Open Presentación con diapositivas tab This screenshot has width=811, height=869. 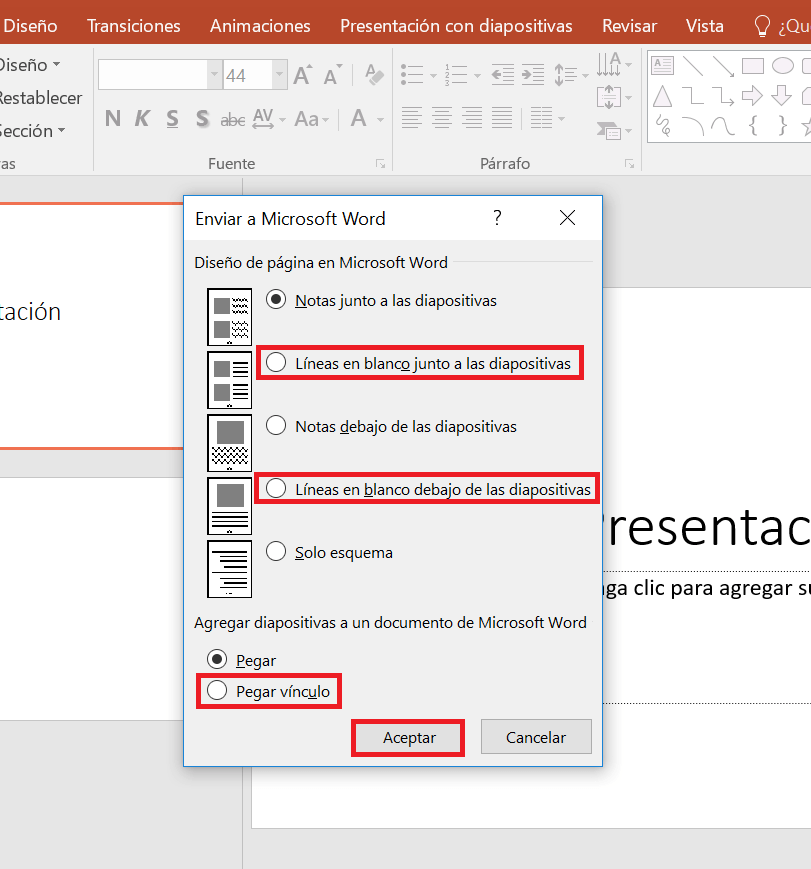point(456,25)
